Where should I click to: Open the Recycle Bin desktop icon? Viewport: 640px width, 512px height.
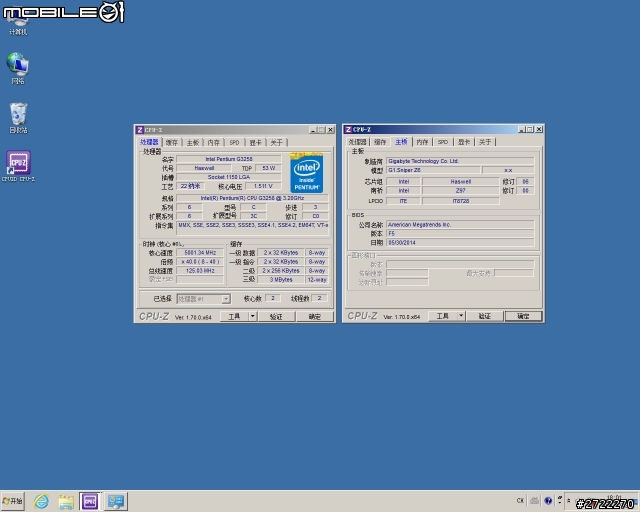[x=18, y=118]
